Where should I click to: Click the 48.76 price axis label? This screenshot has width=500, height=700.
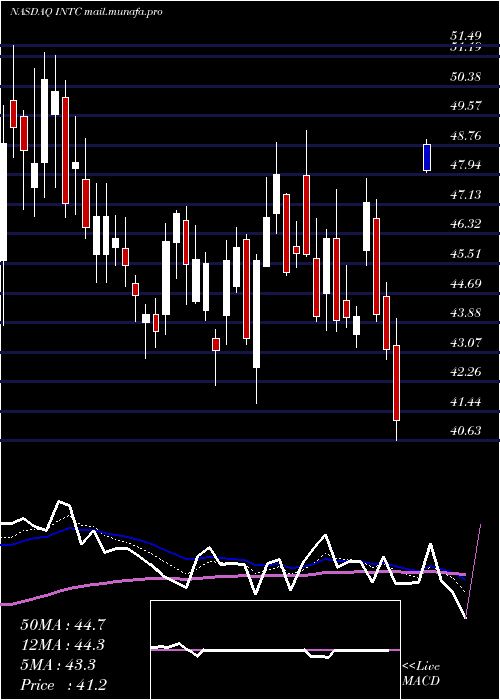[465, 136]
